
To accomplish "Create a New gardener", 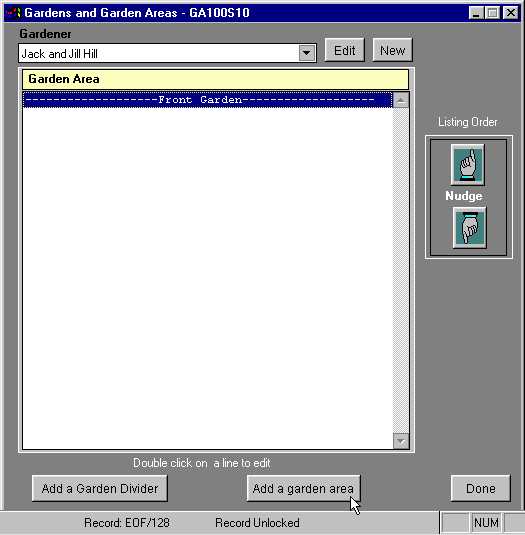I will (392, 50).
